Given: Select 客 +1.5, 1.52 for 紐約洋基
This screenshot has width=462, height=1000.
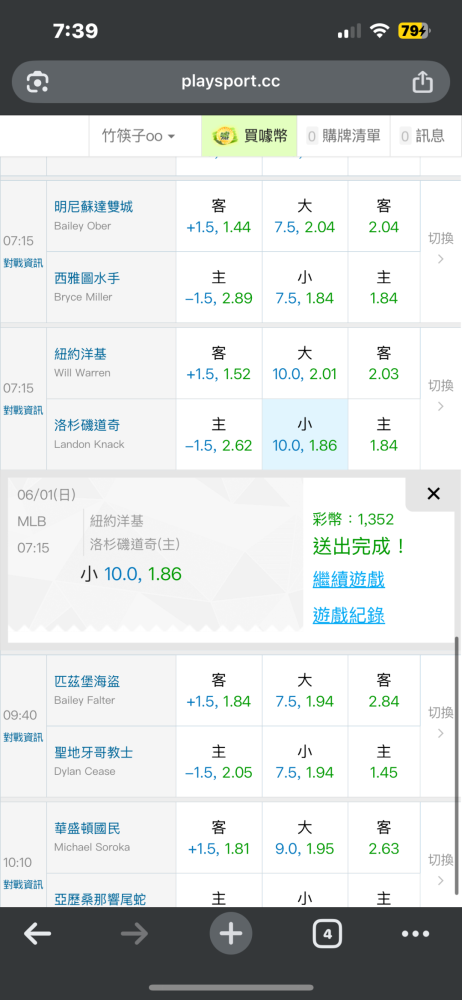Looking at the screenshot, I should point(219,364).
